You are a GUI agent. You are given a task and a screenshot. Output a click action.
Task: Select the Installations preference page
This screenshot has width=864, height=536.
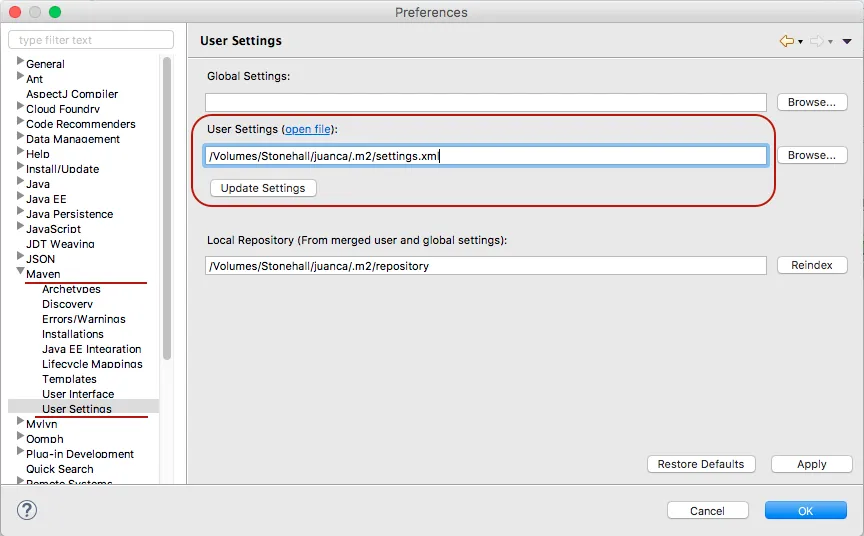coord(72,334)
